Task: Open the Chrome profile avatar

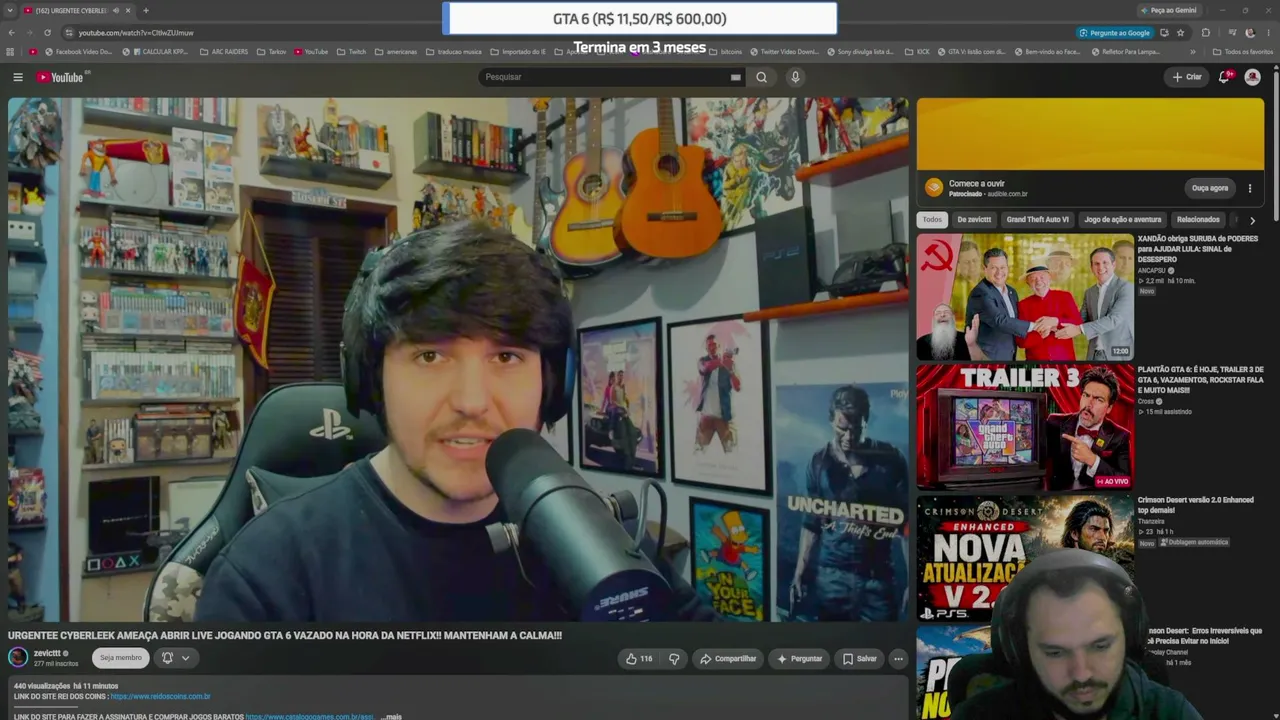Action: tap(1250, 33)
